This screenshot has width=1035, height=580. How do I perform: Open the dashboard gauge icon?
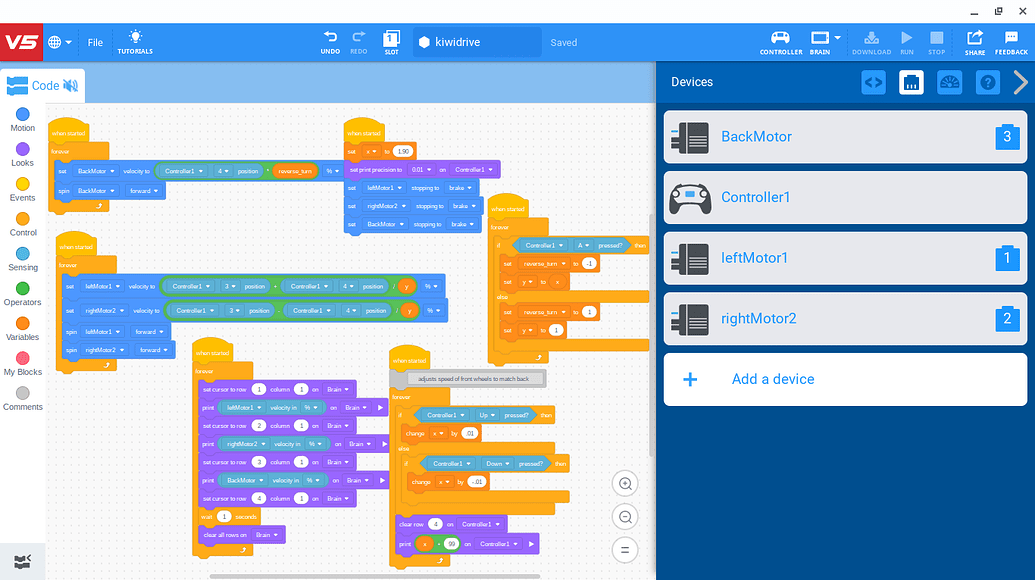[x=949, y=83]
